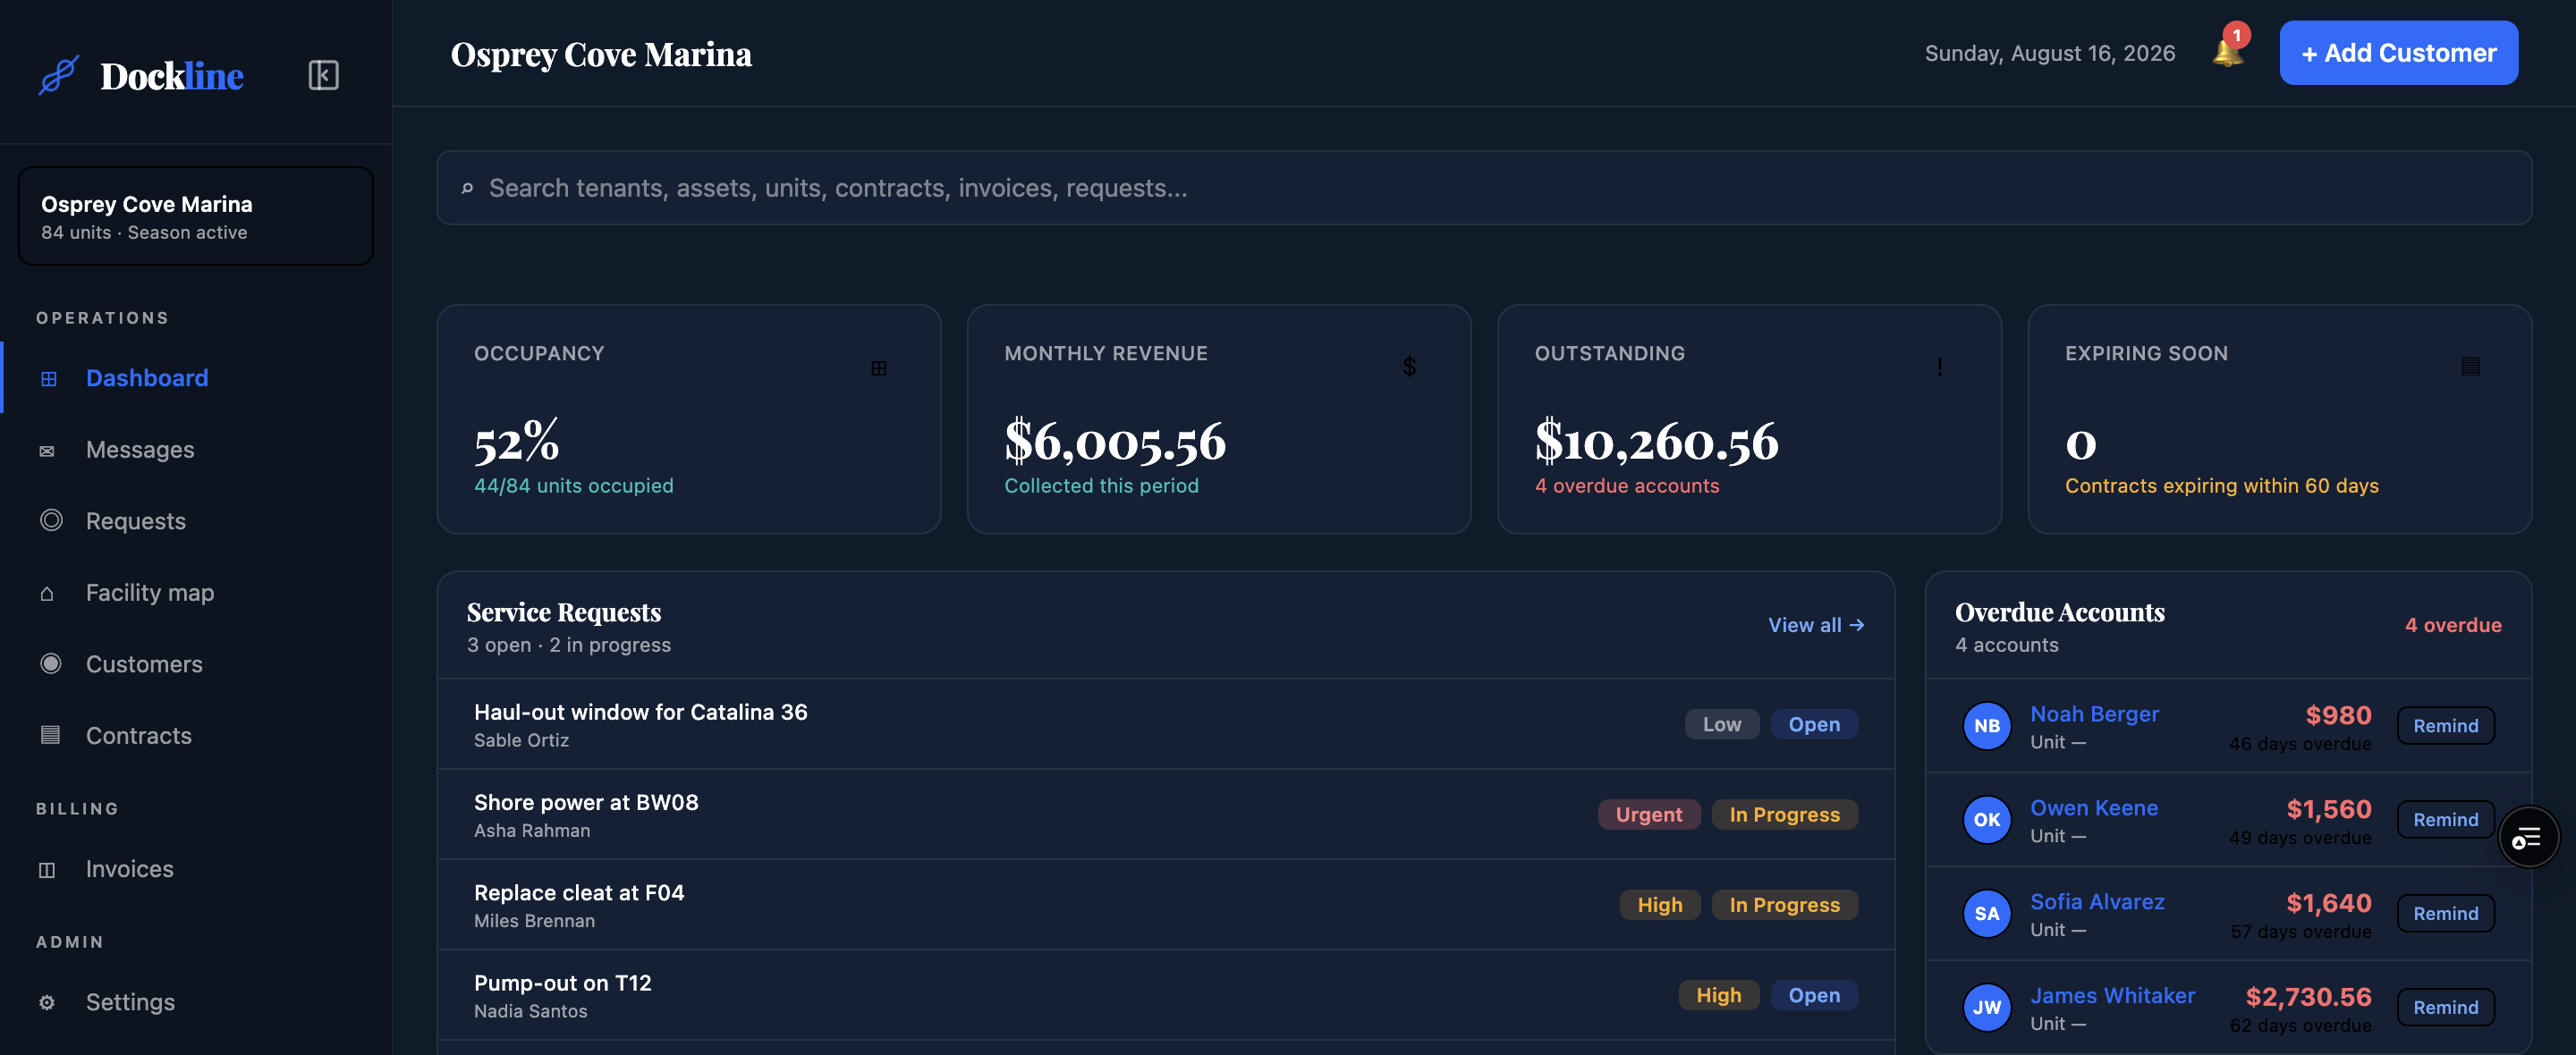The image size is (2576, 1055).
Task: Open the floating list widget button
Action: [2527, 837]
